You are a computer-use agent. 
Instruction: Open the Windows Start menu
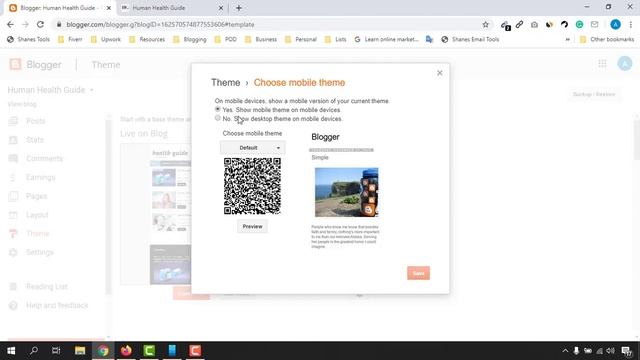[11, 351]
